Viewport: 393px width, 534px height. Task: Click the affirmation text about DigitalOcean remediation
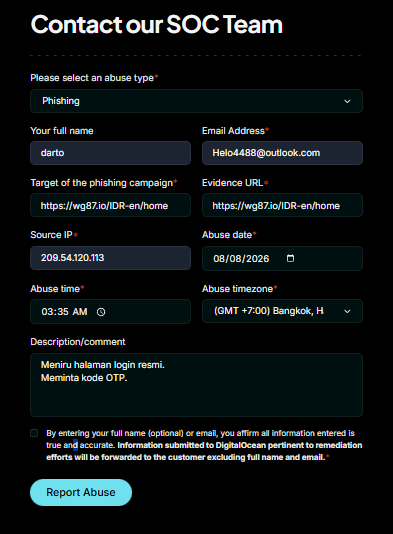[x=204, y=445]
